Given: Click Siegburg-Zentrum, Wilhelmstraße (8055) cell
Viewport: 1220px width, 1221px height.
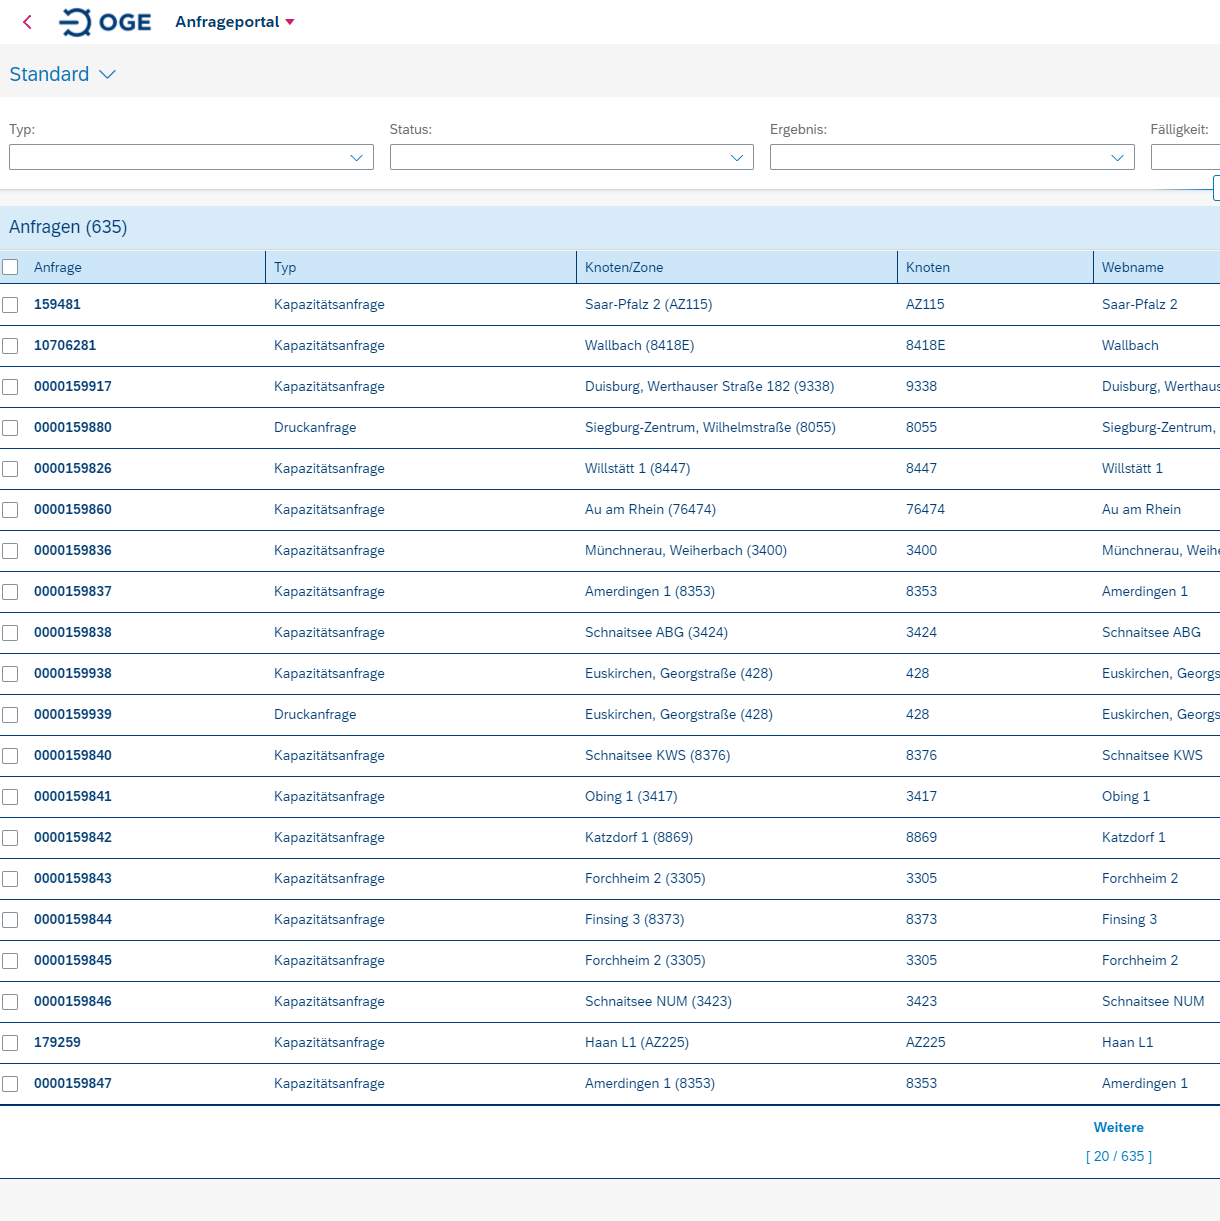Looking at the screenshot, I should coord(710,427).
